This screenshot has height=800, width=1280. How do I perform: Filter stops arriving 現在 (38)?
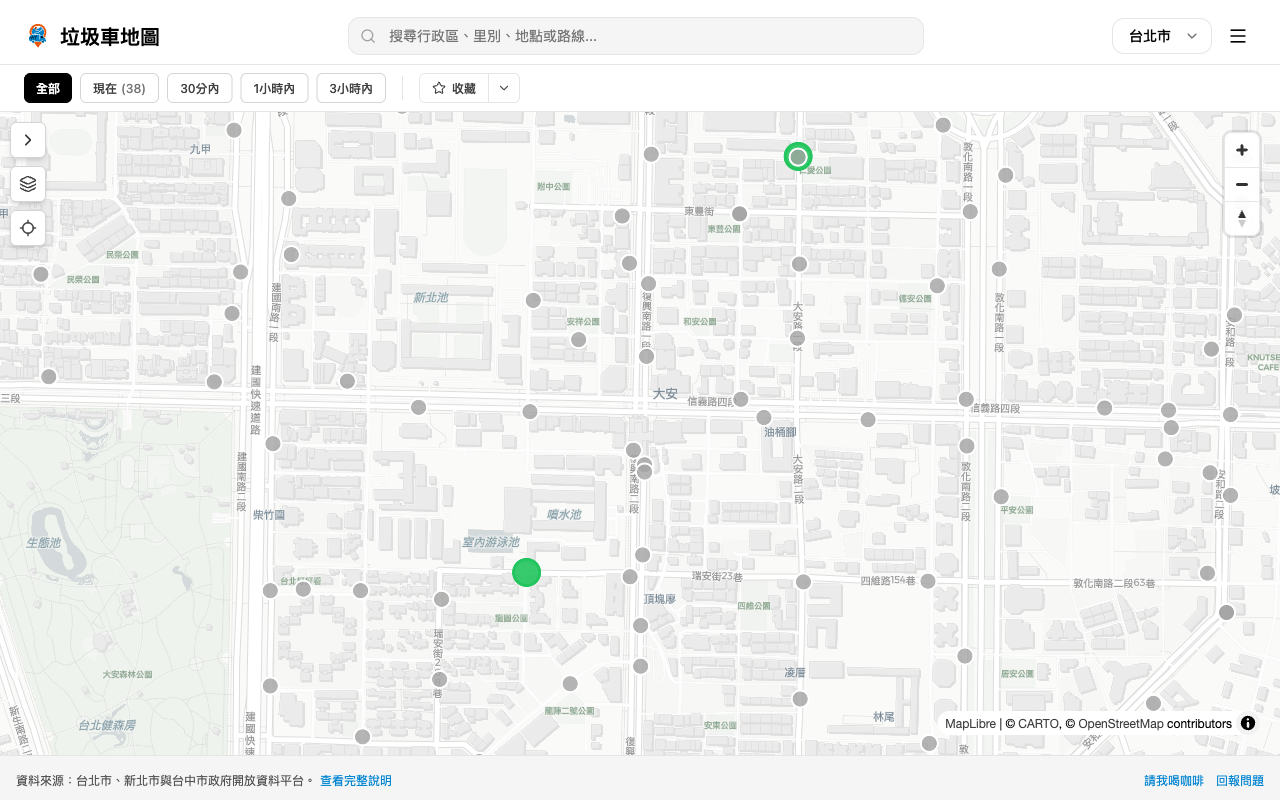119,88
